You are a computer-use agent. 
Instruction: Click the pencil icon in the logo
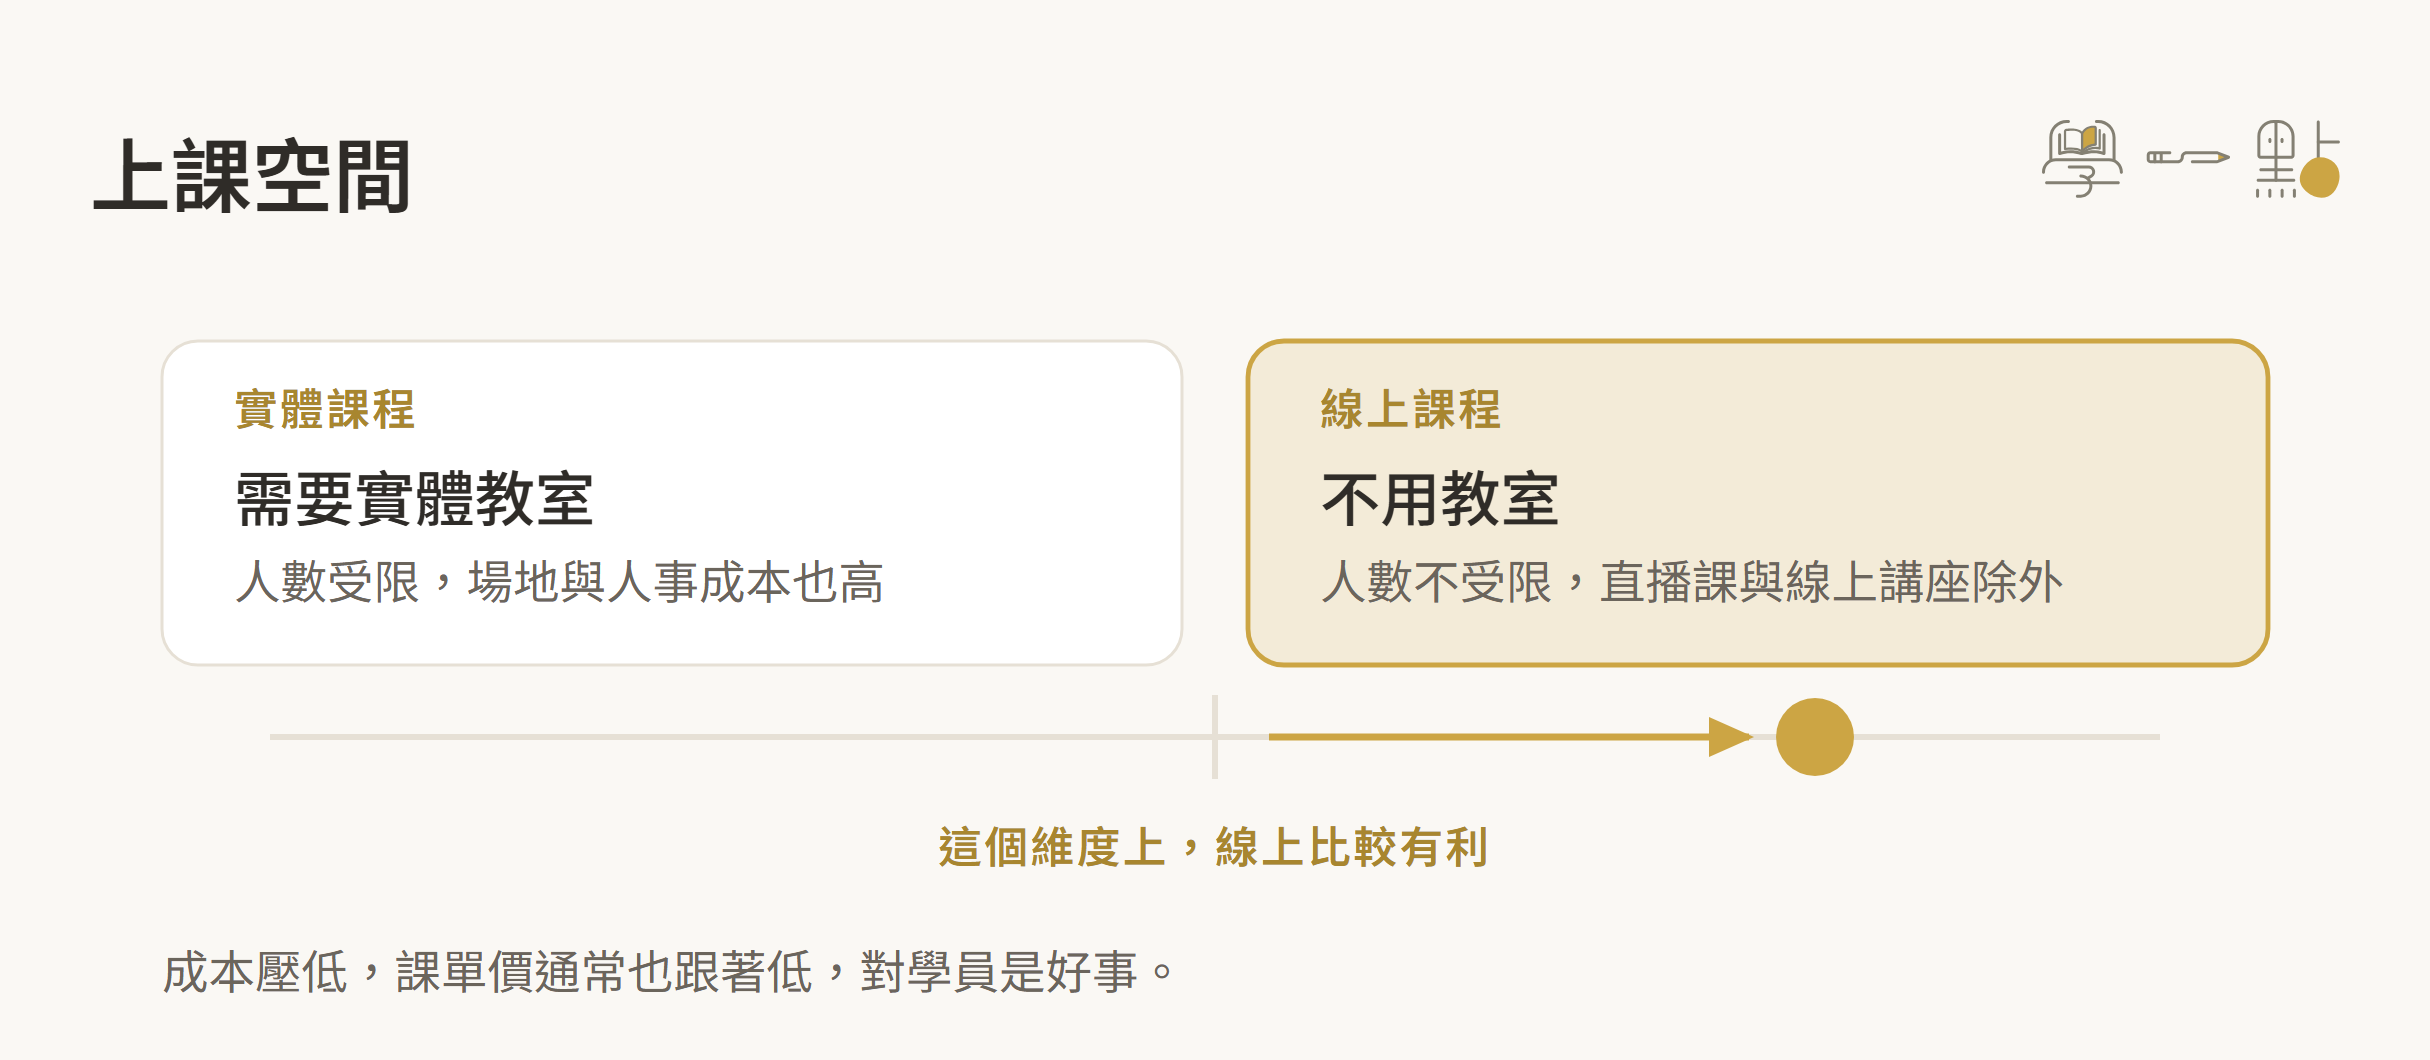tap(2188, 157)
